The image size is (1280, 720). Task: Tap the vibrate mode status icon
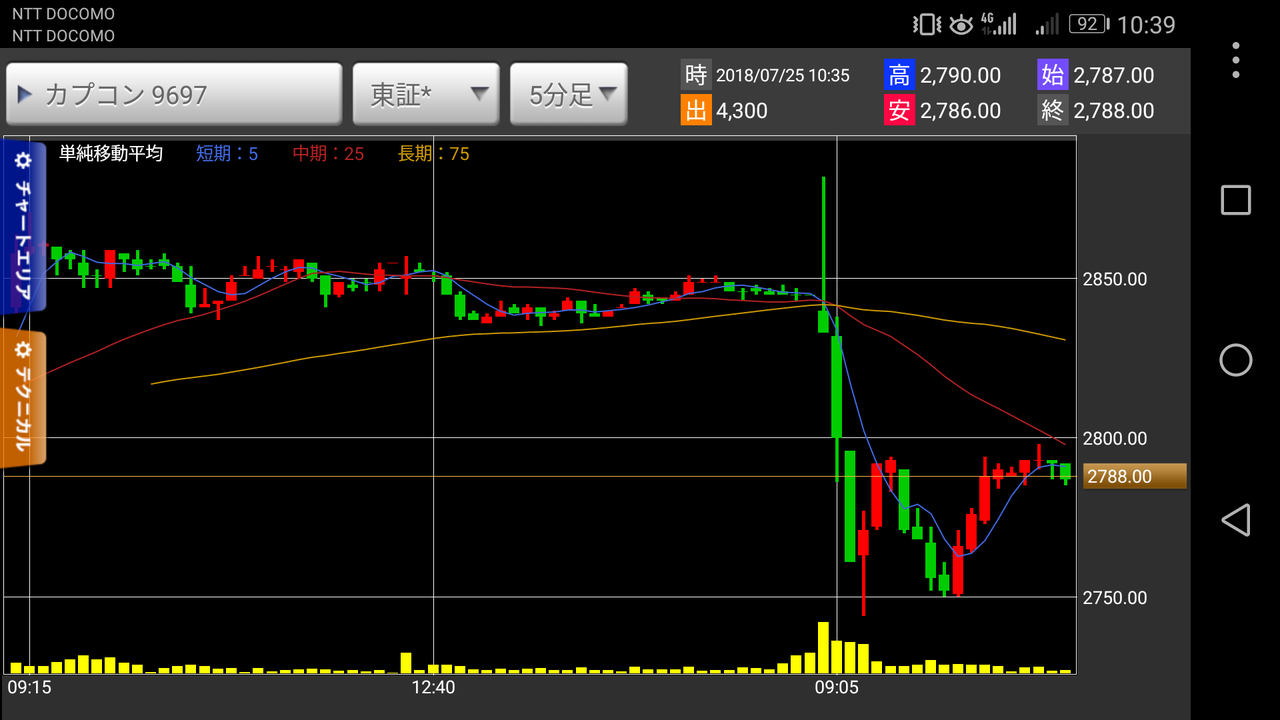point(927,24)
